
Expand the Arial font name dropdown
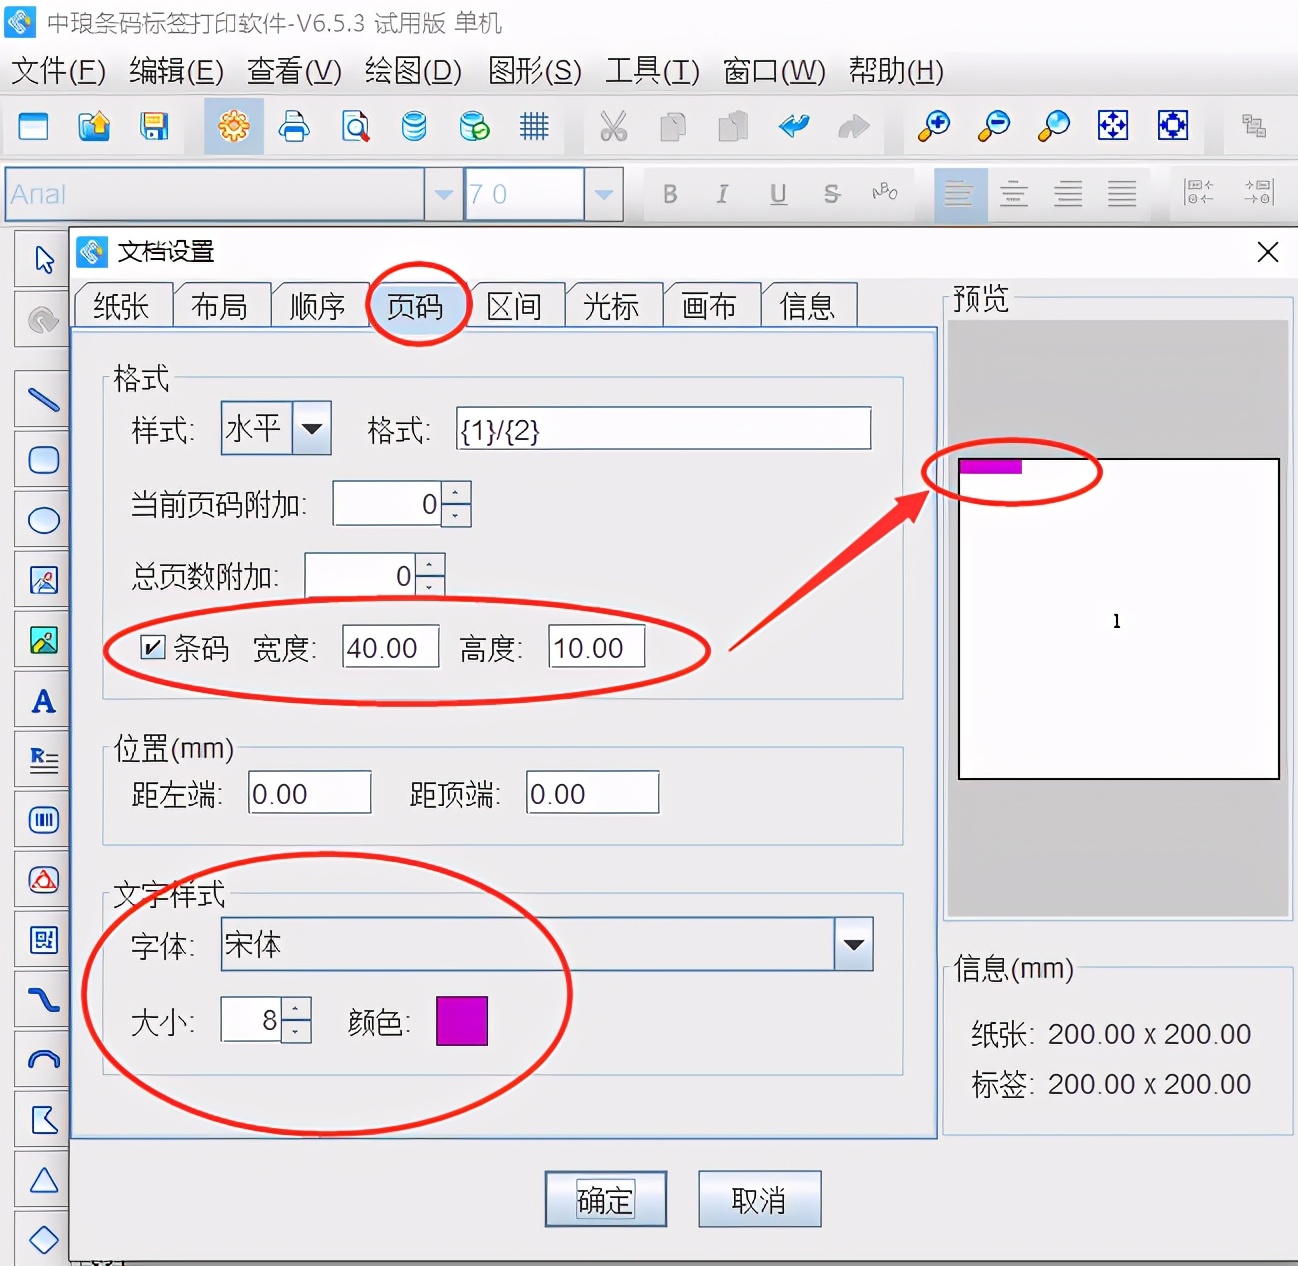(443, 194)
